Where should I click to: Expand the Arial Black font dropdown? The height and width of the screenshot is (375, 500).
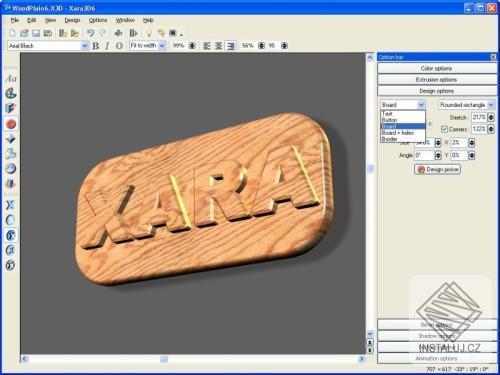click(x=85, y=46)
